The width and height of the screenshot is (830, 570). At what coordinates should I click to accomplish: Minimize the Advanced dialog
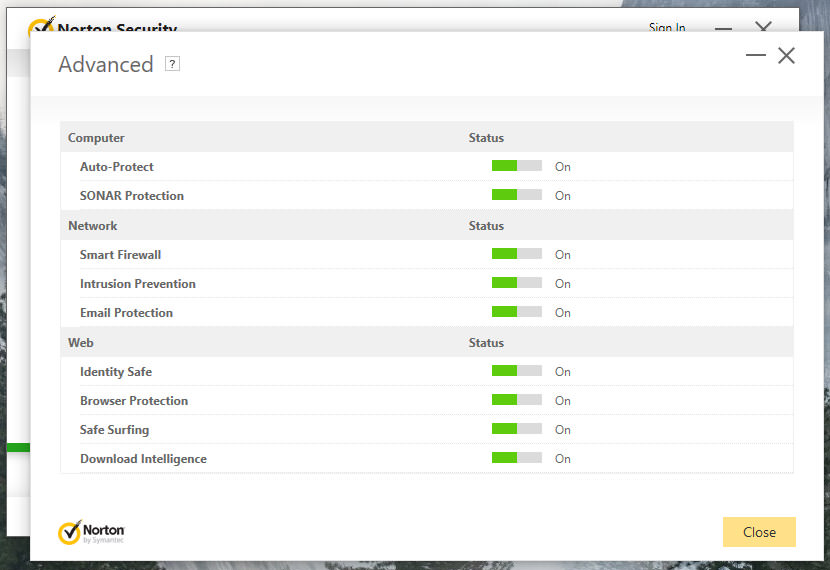[x=755, y=55]
